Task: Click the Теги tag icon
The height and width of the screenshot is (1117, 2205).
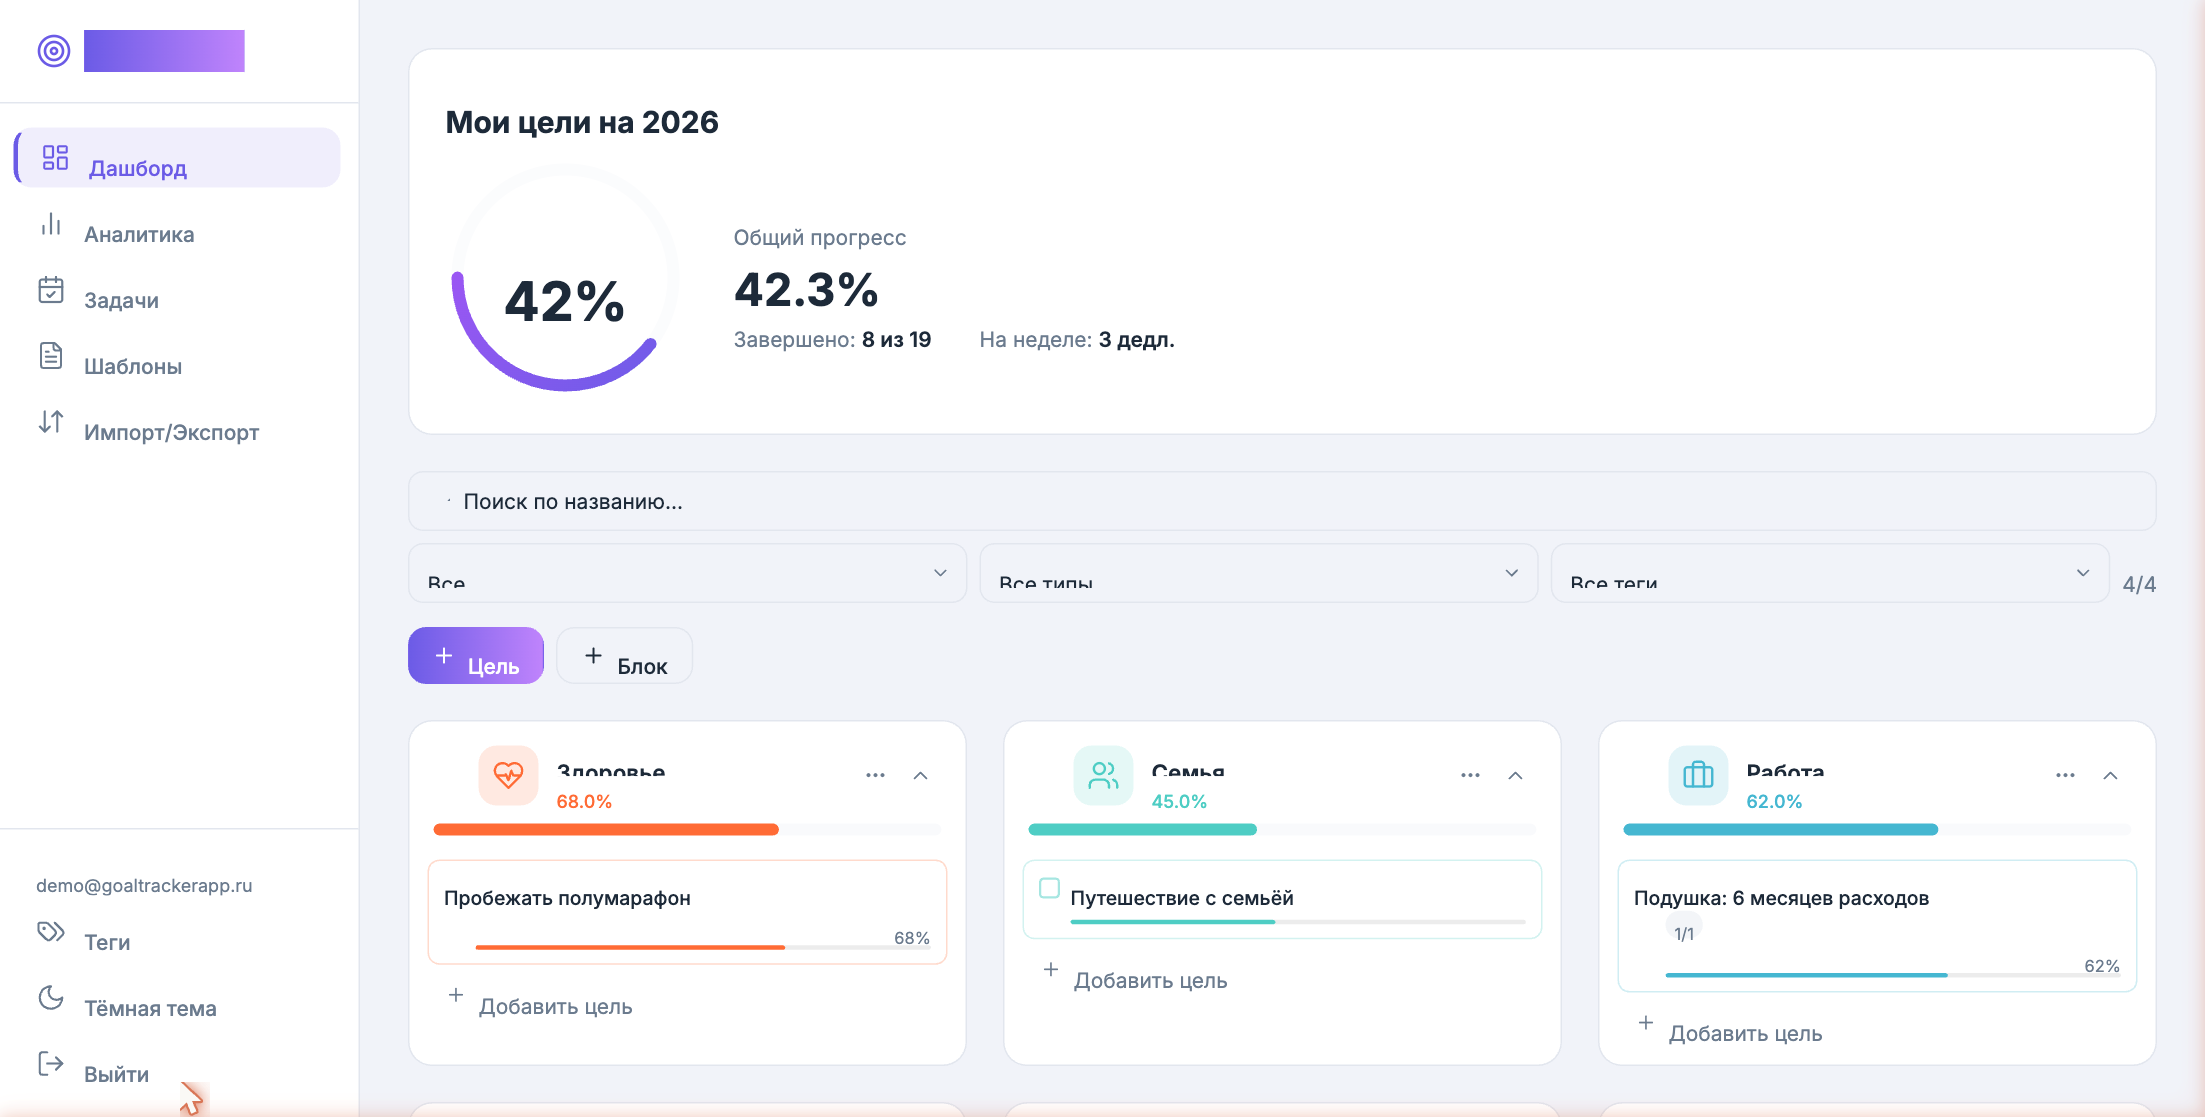Action: pyautogui.click(x=51, y=932)
